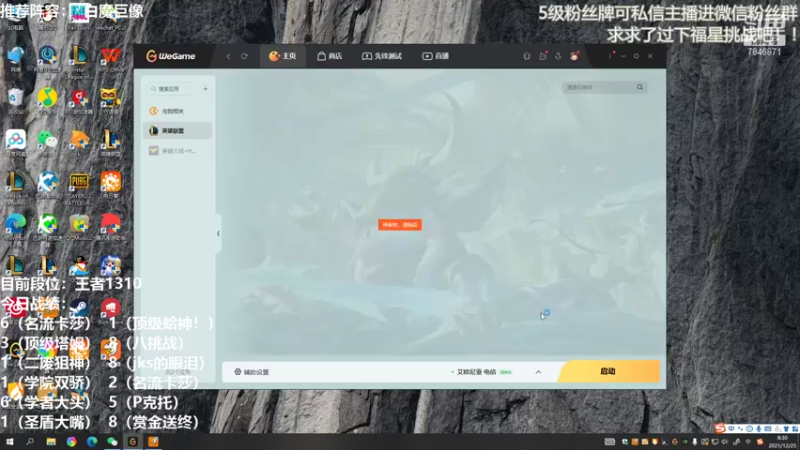Open PUBG Battlegrounds desktop shortcut
This screenshot has height=450, width=800.
[79, 188]
